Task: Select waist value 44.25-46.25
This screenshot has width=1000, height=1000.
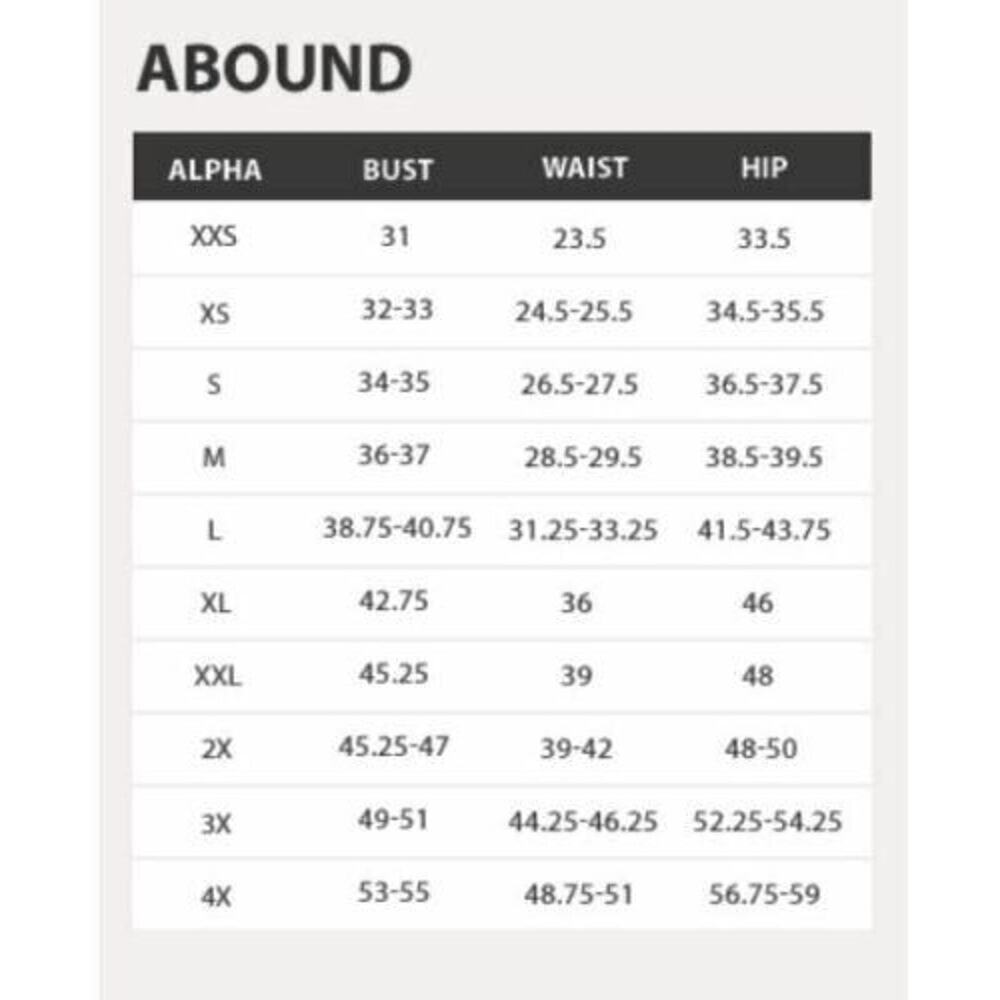Action: pyautogui.click(x=582, y=821)
